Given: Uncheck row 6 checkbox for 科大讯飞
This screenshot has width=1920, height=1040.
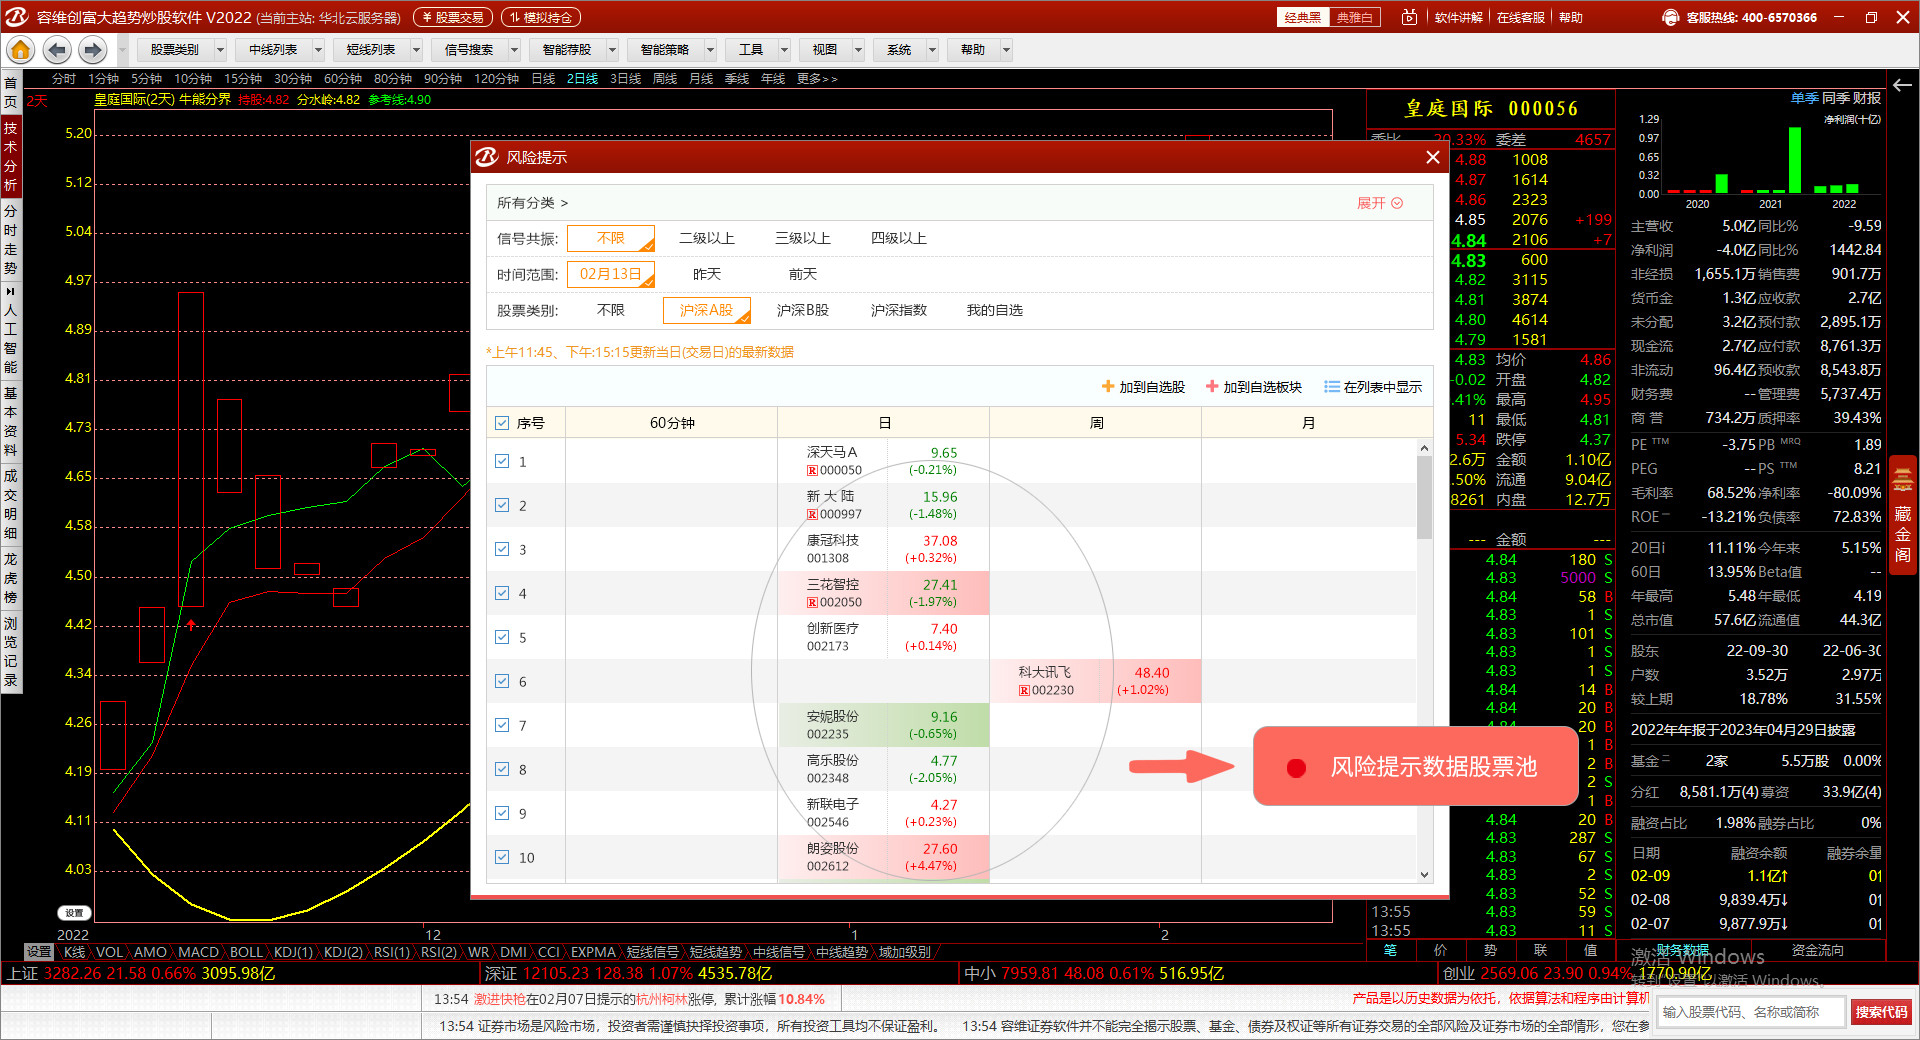Looking at the screenshot, I should 502,681.
